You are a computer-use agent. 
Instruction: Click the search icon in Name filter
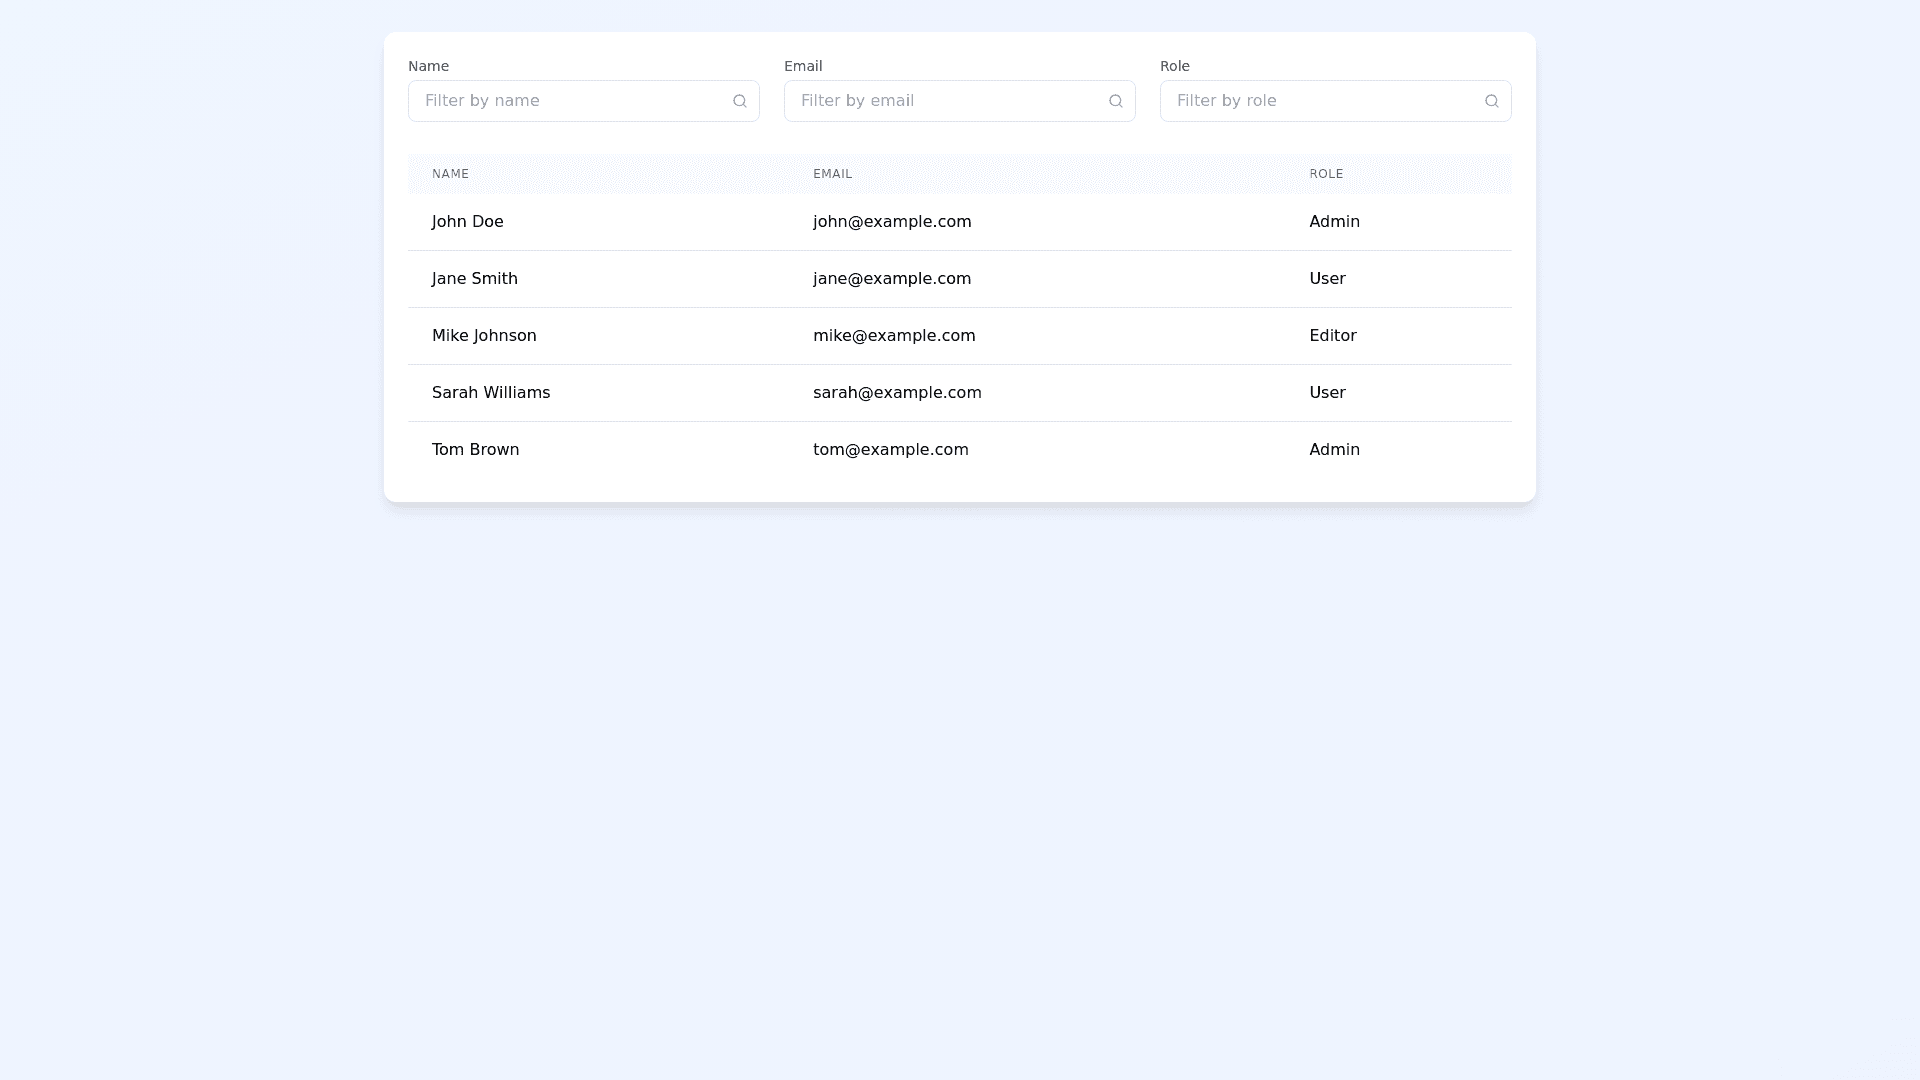pyautogui.click(x=740, y=101)
